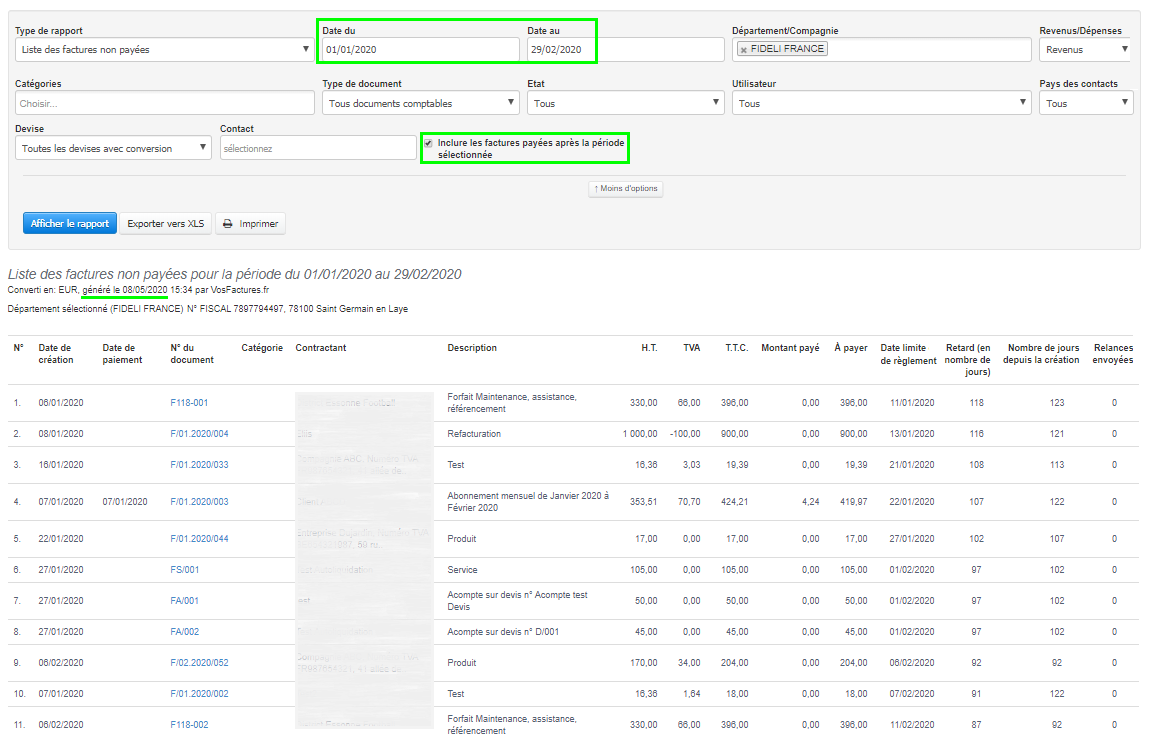The image size is (1153, 739).
Task: Export report with Exporter vers XLS
Action: point(165,224)
